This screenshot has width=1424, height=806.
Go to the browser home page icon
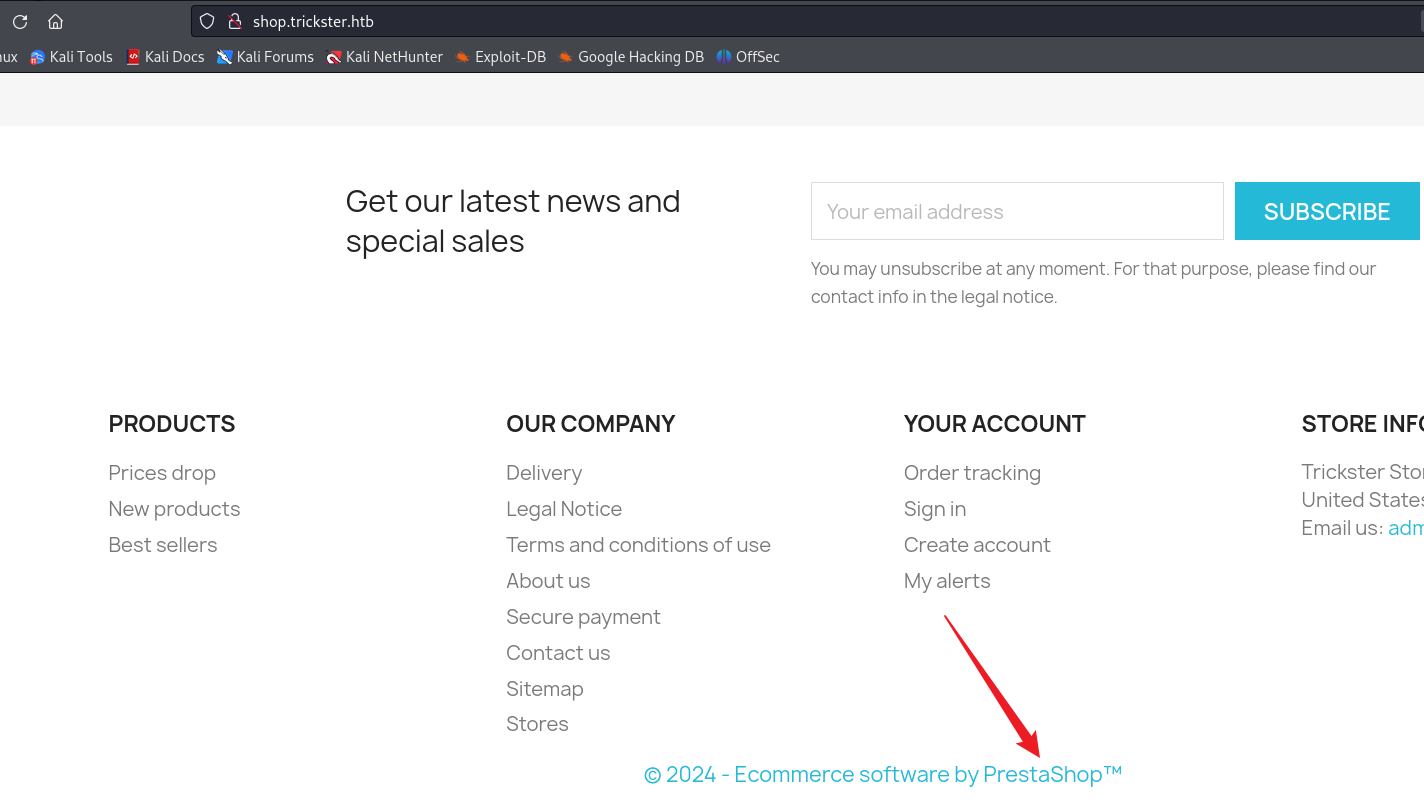[x=56, y=21]
